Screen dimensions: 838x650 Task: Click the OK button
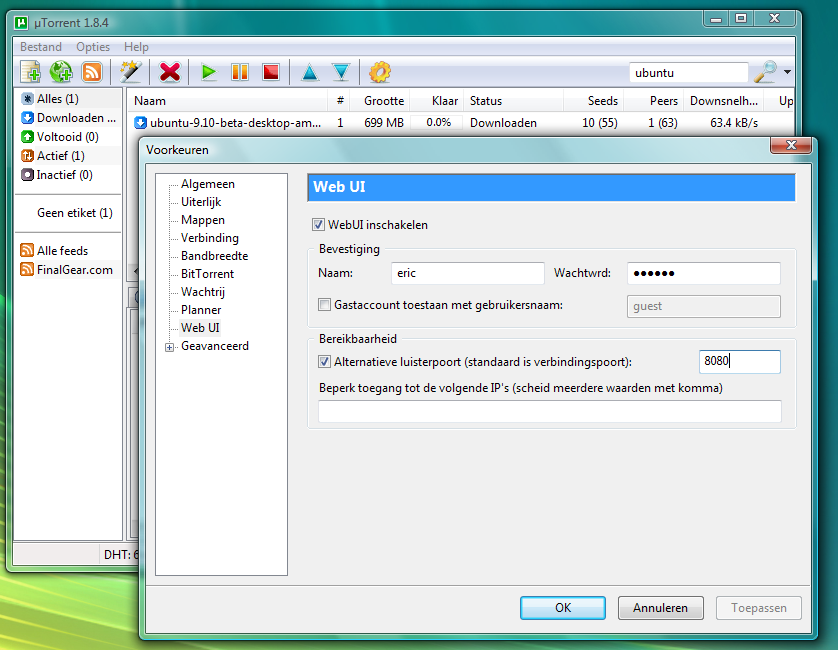click(x=563, y=608)
